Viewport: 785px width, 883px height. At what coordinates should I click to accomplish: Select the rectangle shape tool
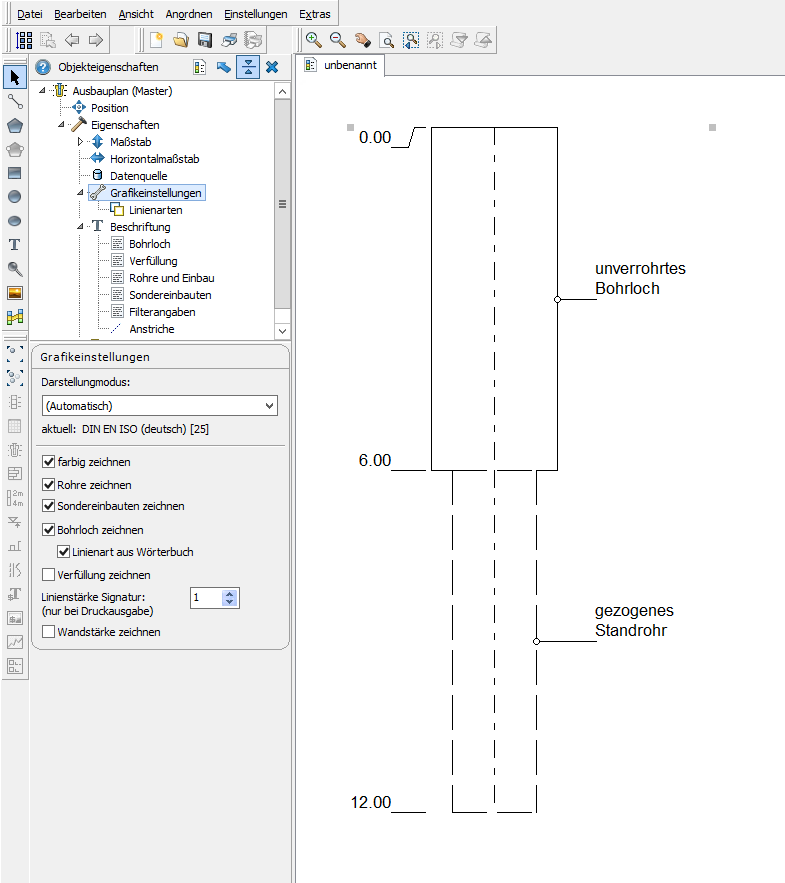[15, 173]
